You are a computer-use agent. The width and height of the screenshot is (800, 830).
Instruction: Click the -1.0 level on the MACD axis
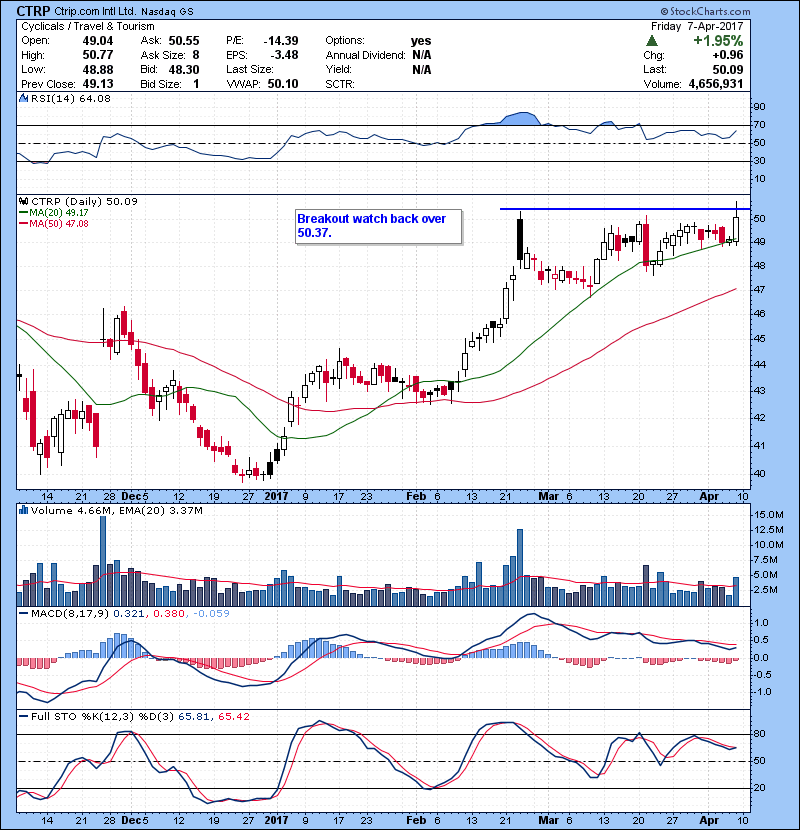[x=762, y=692]
